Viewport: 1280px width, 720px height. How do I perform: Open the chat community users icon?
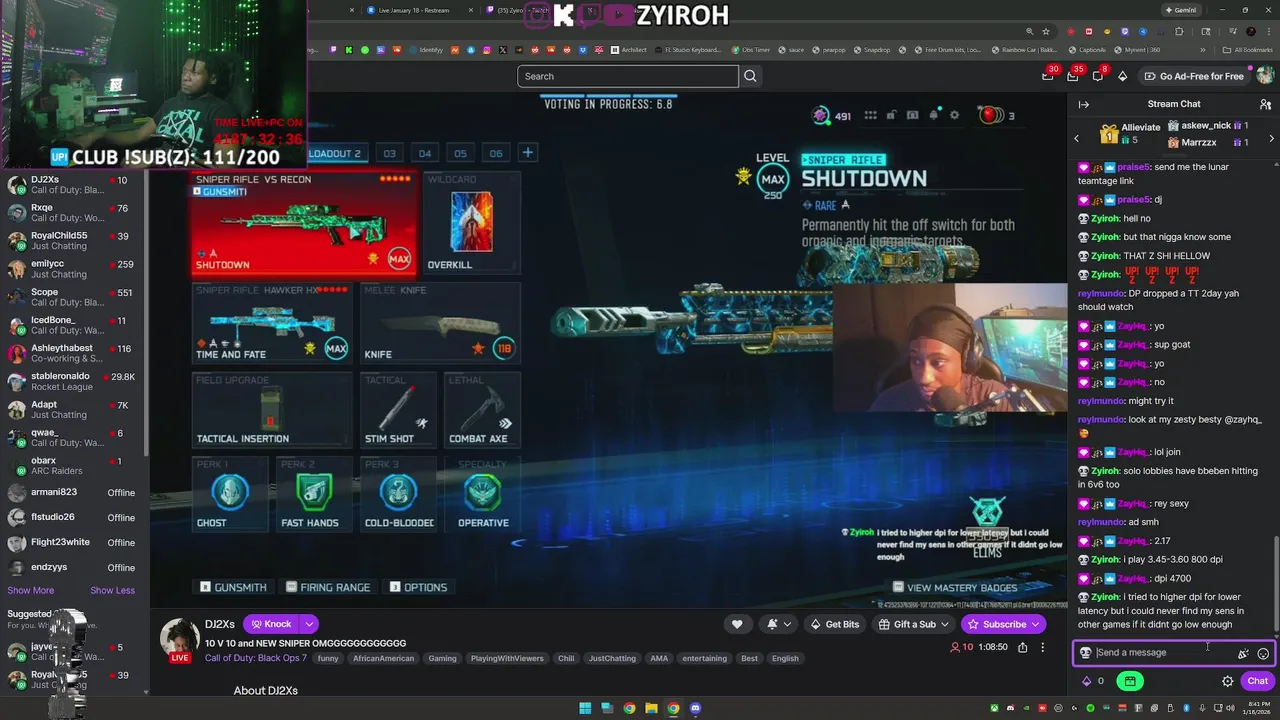tap(1265, 104)
